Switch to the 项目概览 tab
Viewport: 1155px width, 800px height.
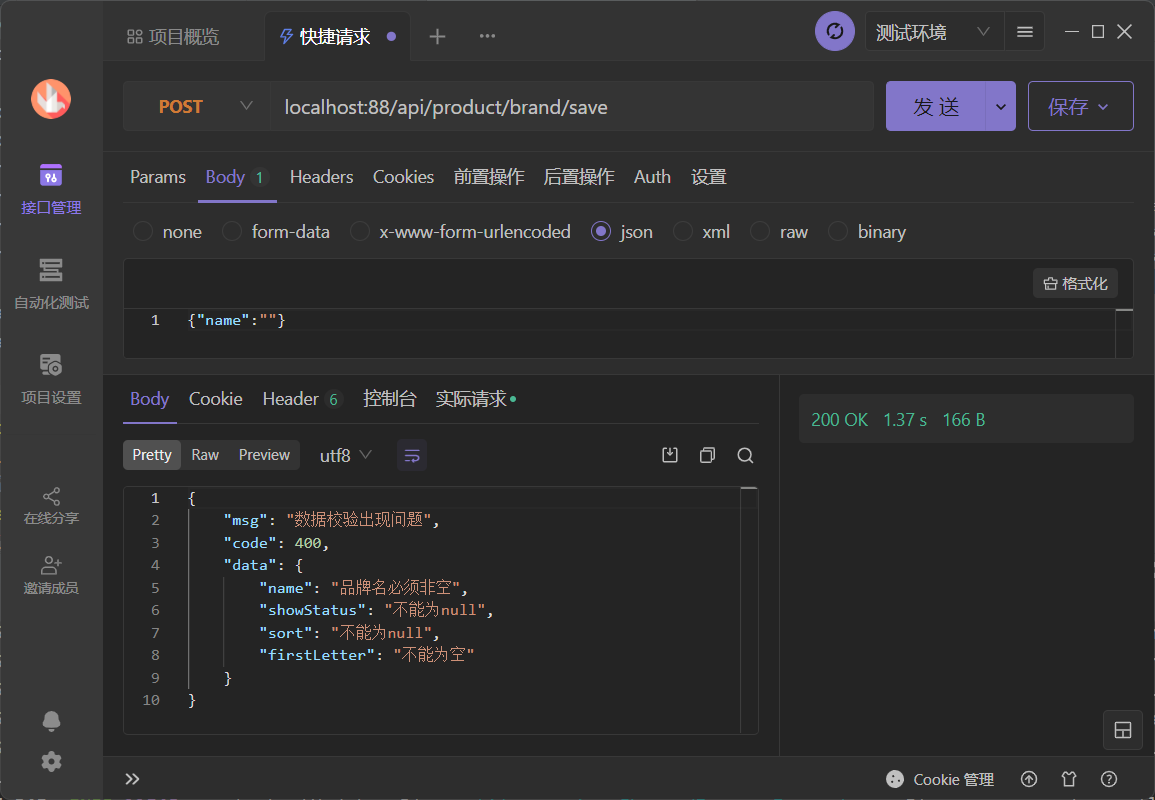tap(173, 36)
